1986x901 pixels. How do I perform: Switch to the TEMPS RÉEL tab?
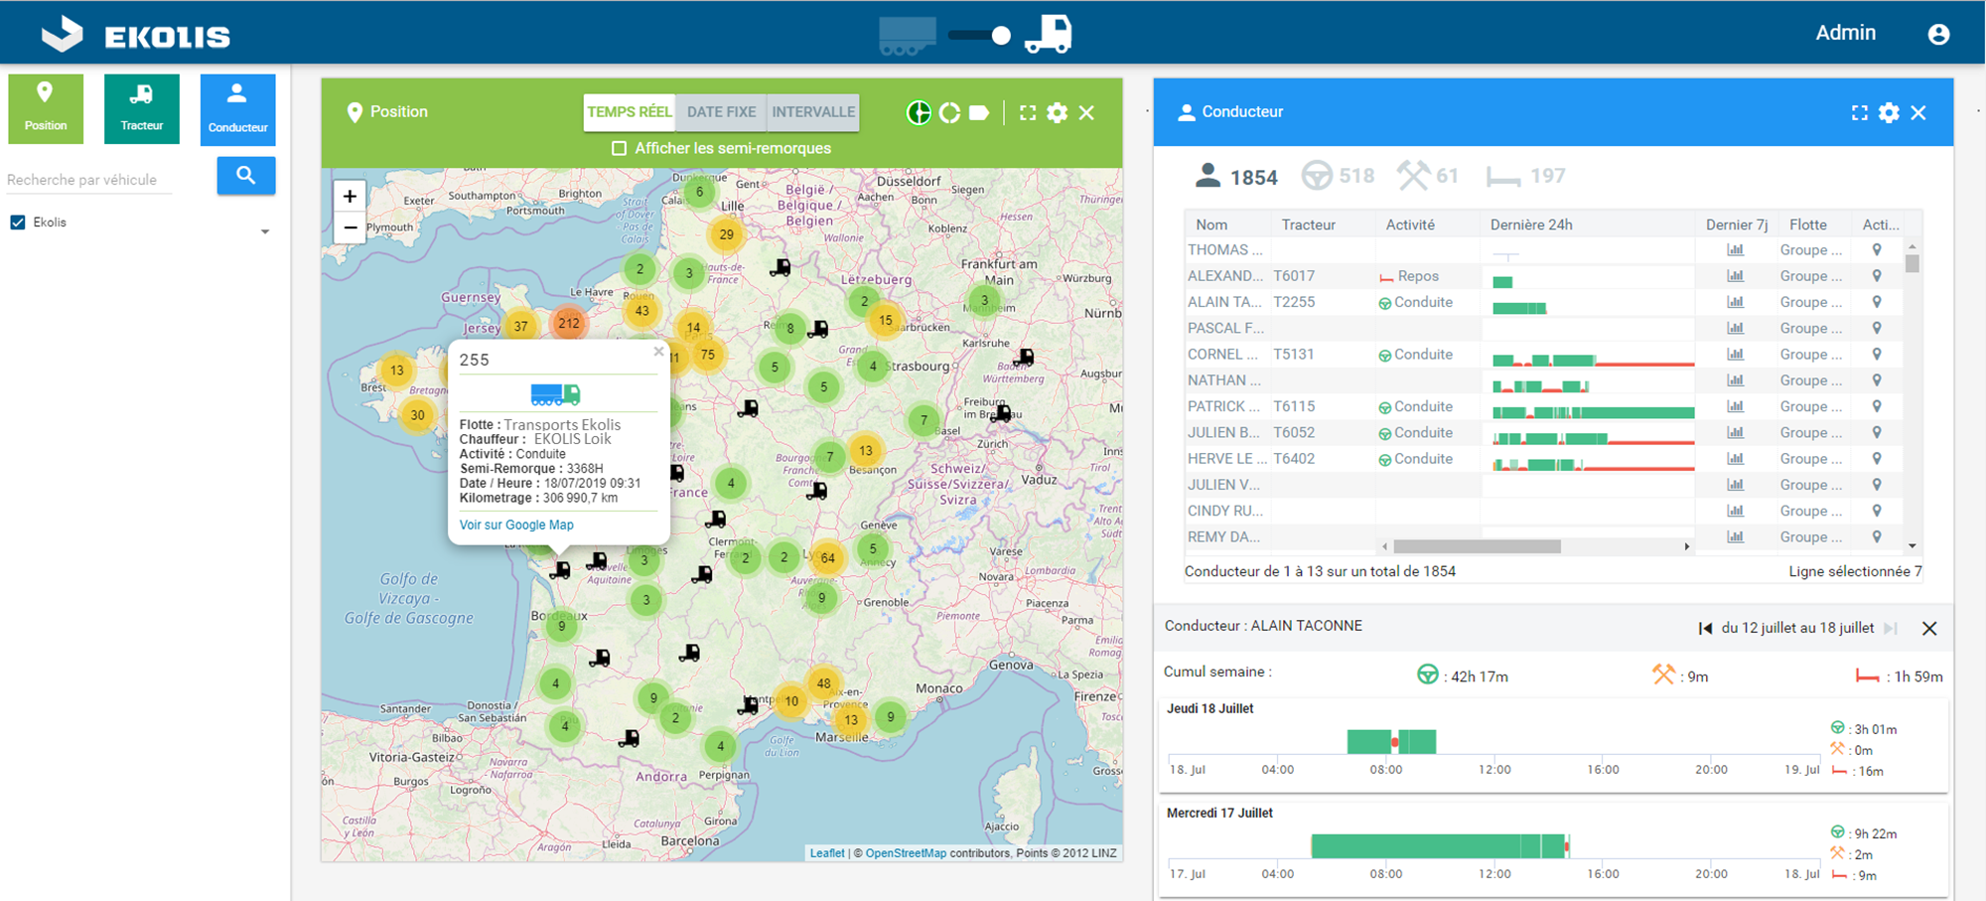pos(629,112)
